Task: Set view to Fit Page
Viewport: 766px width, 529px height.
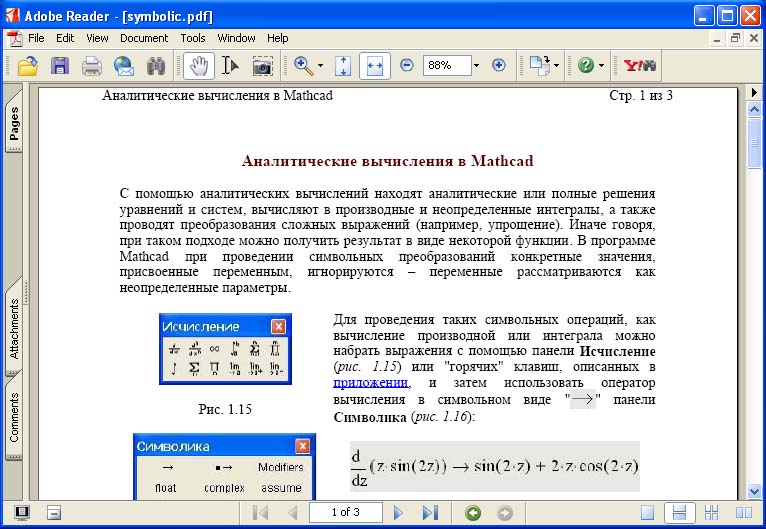Action: tap(343, 65)
